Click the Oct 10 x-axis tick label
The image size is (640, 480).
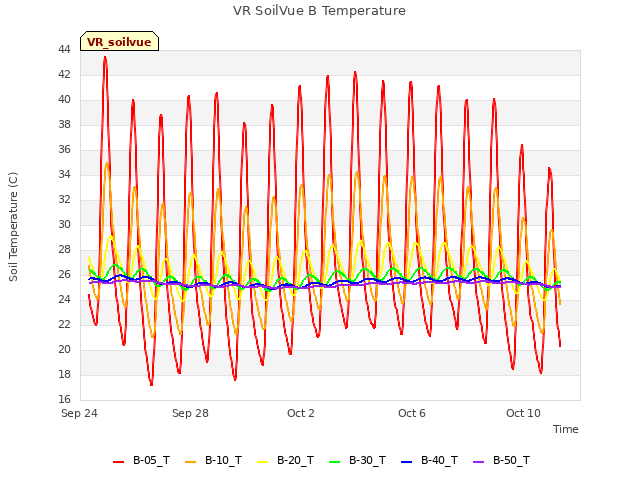523,413
